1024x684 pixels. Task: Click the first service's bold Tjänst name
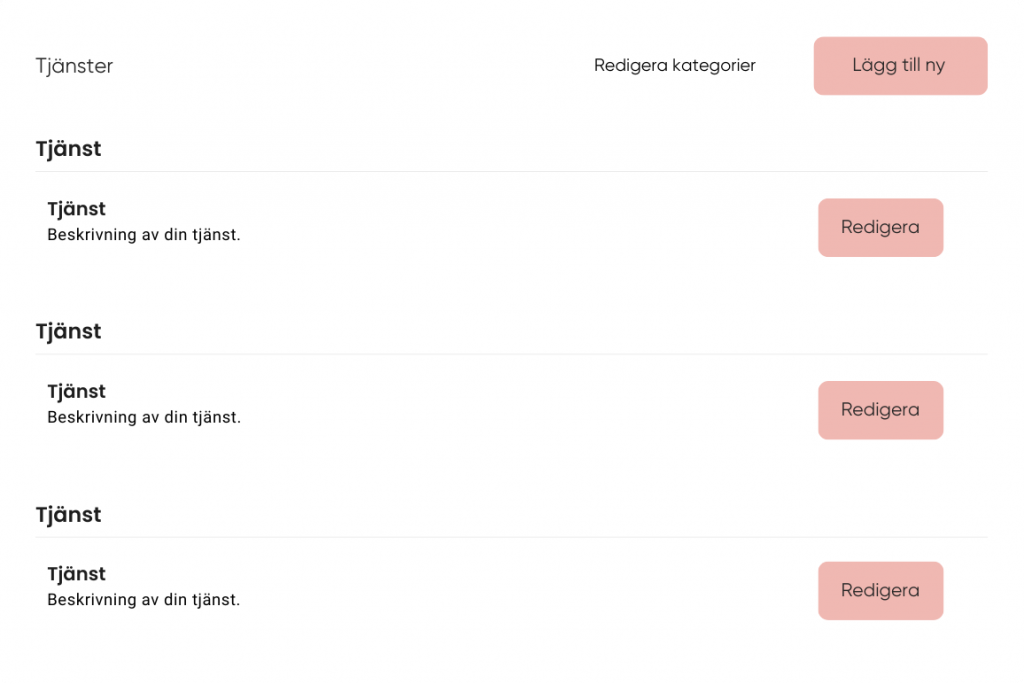pyautogui.click(x=76, y=209)
